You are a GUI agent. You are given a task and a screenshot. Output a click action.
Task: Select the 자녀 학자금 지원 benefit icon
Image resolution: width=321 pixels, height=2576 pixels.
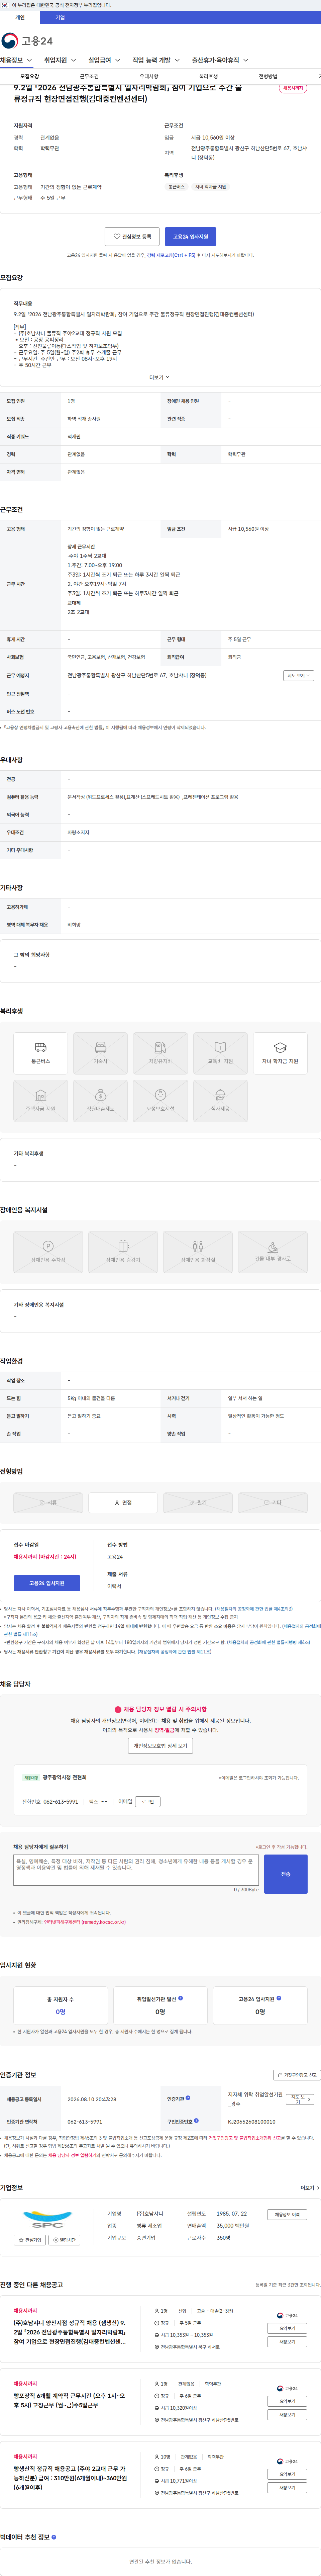pos(280,1053)
